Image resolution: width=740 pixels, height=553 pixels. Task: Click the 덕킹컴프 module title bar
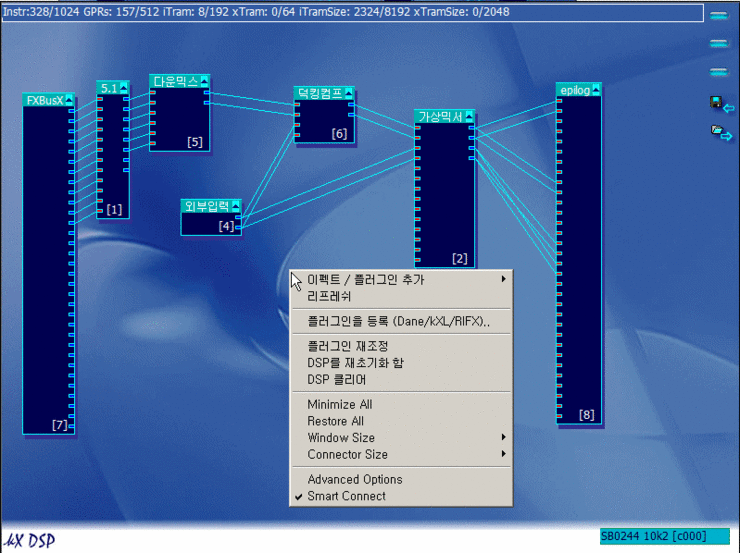[x=320, y=93]
